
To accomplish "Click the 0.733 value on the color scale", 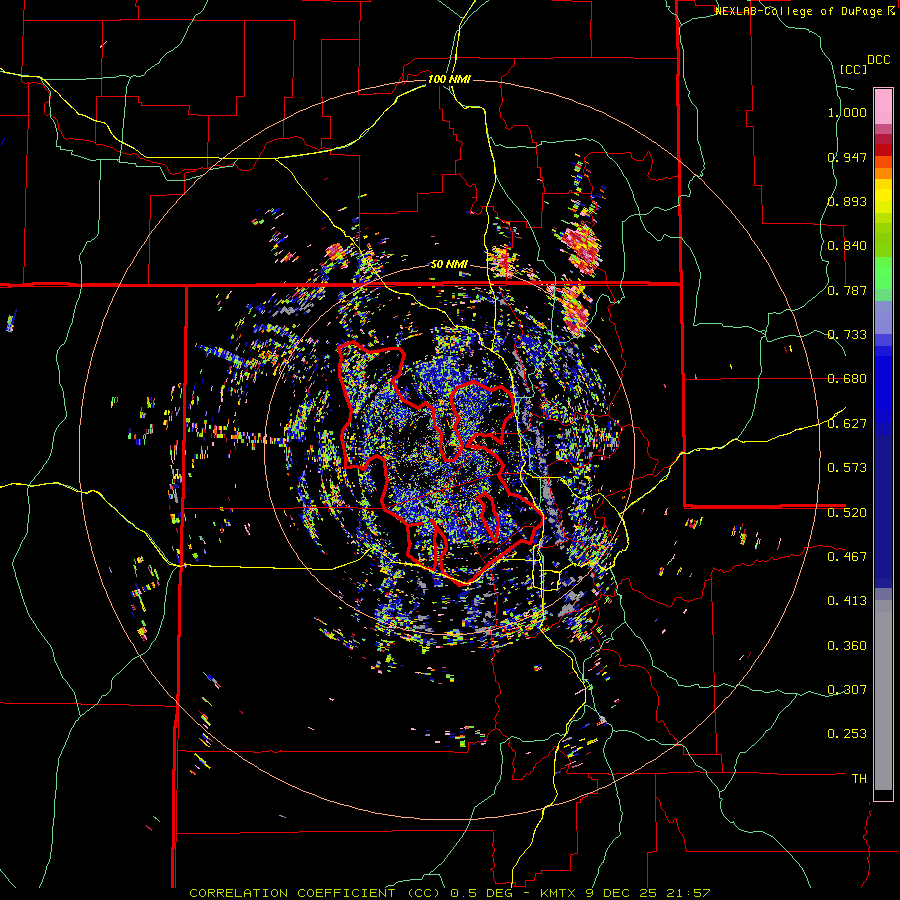I will [x=847, y=335].
